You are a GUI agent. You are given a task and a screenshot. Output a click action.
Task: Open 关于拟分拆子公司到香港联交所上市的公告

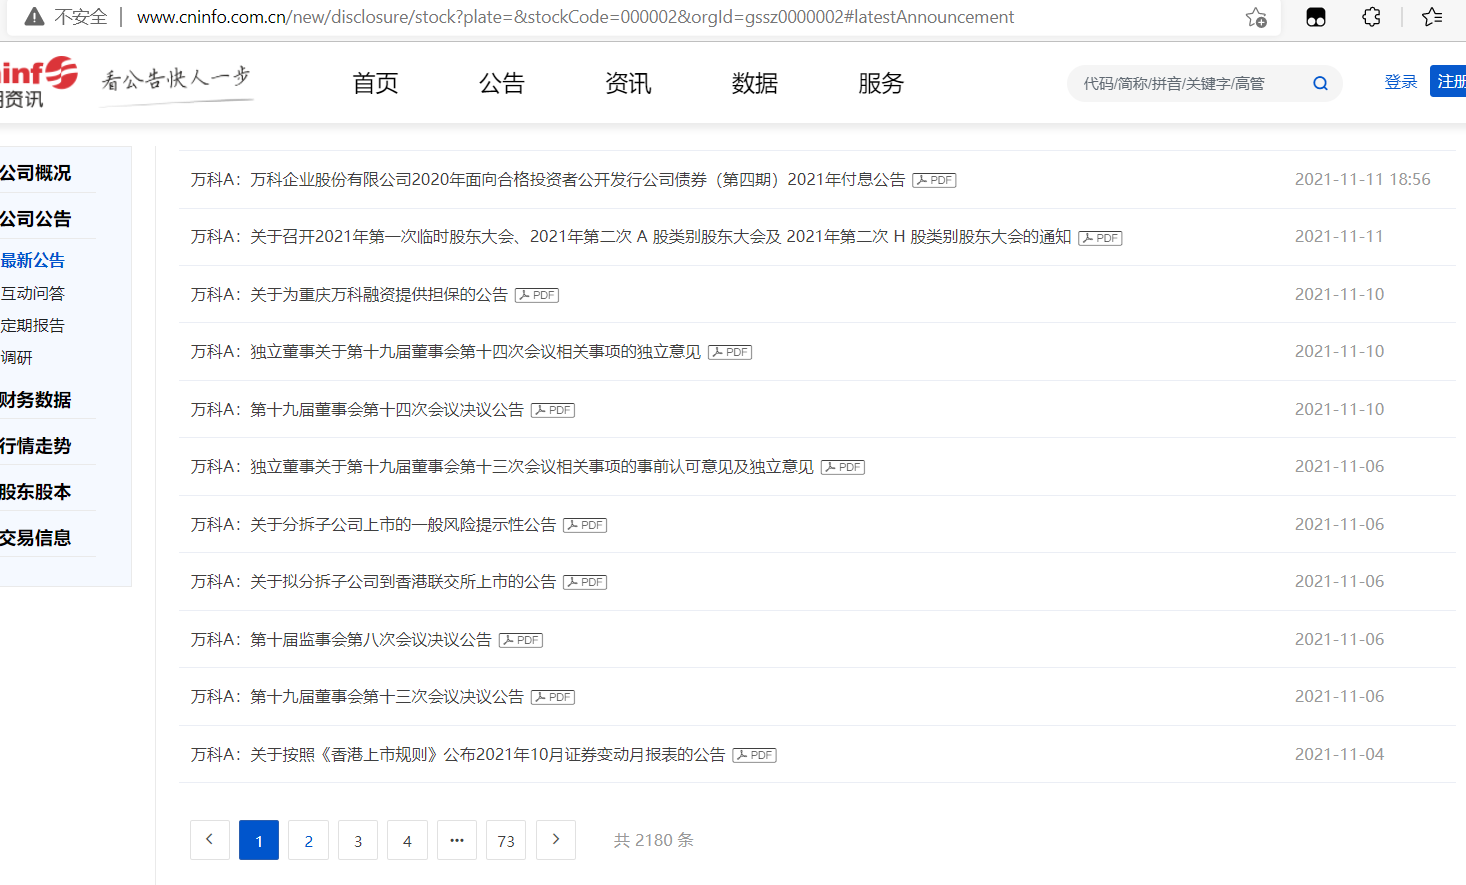pyautogui.click(x=373, y=582)
